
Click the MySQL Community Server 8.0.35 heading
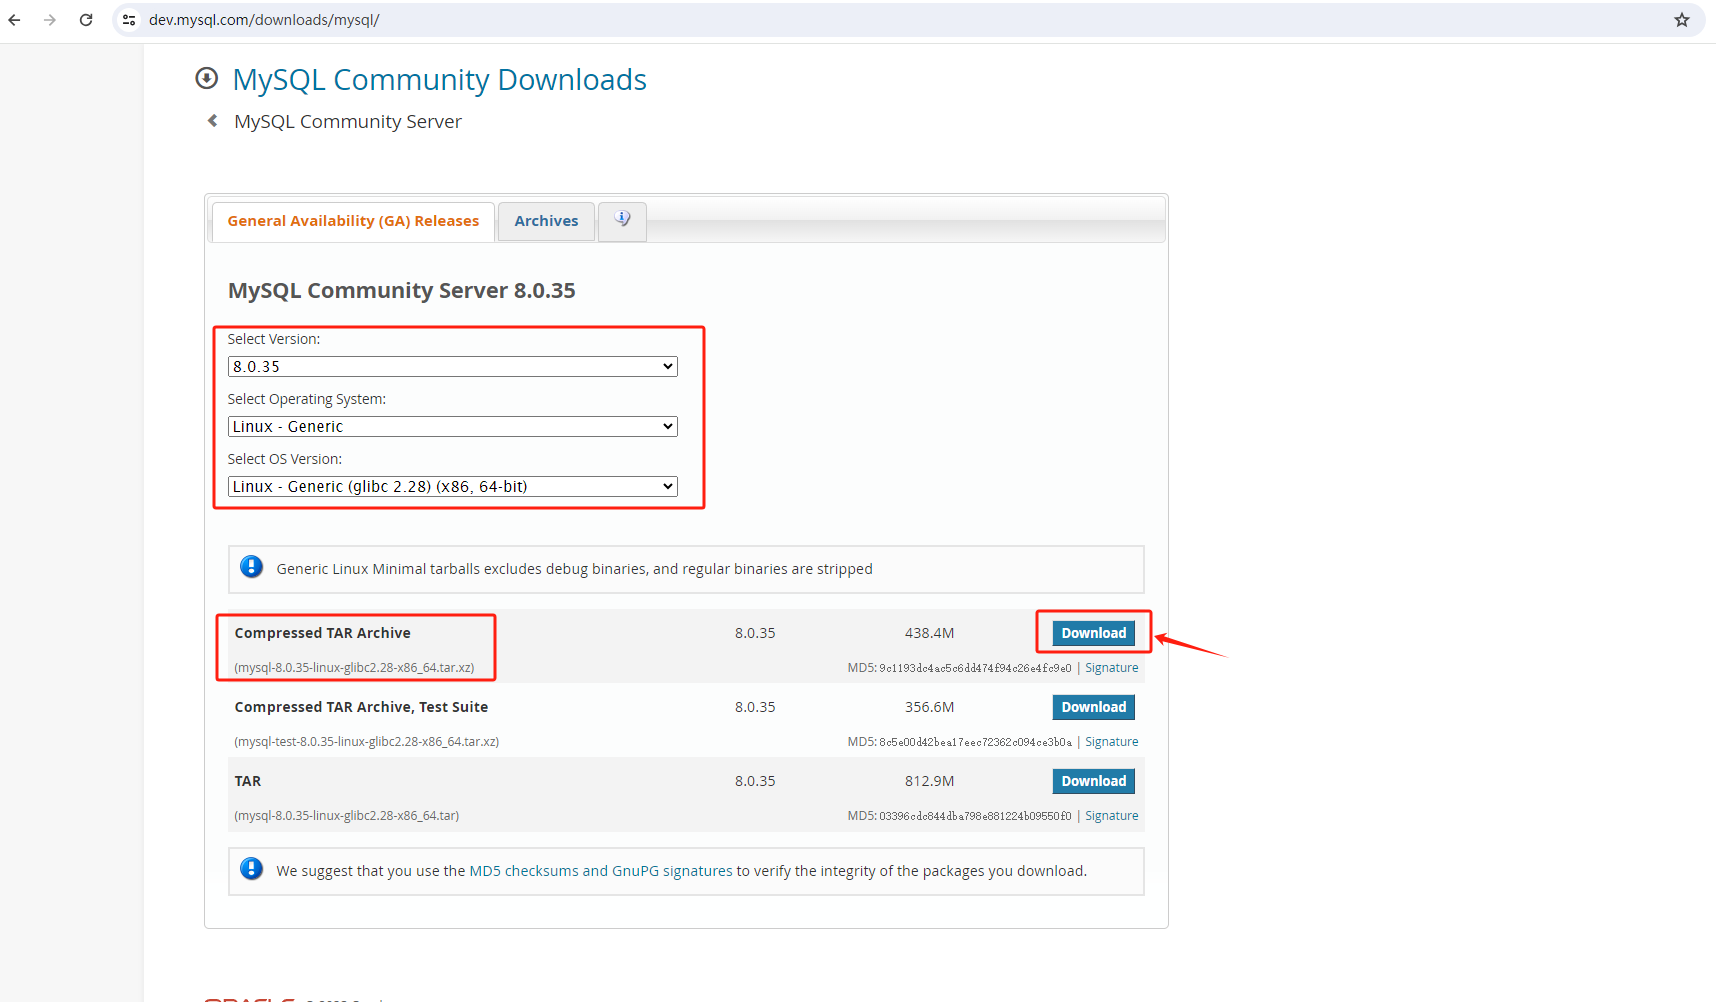402,291
